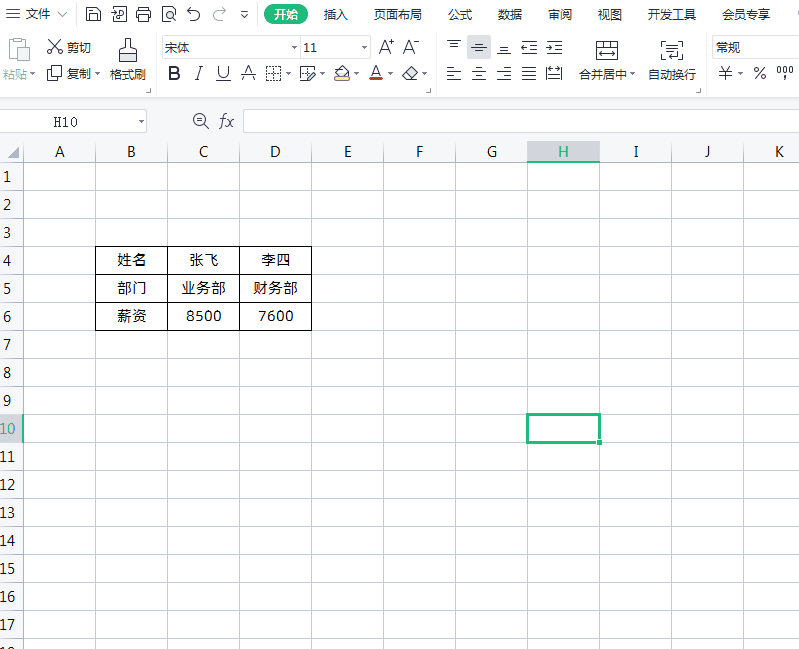Click the Print icon
This screenshot has width=799, height=649.
(x=143, y=14)
